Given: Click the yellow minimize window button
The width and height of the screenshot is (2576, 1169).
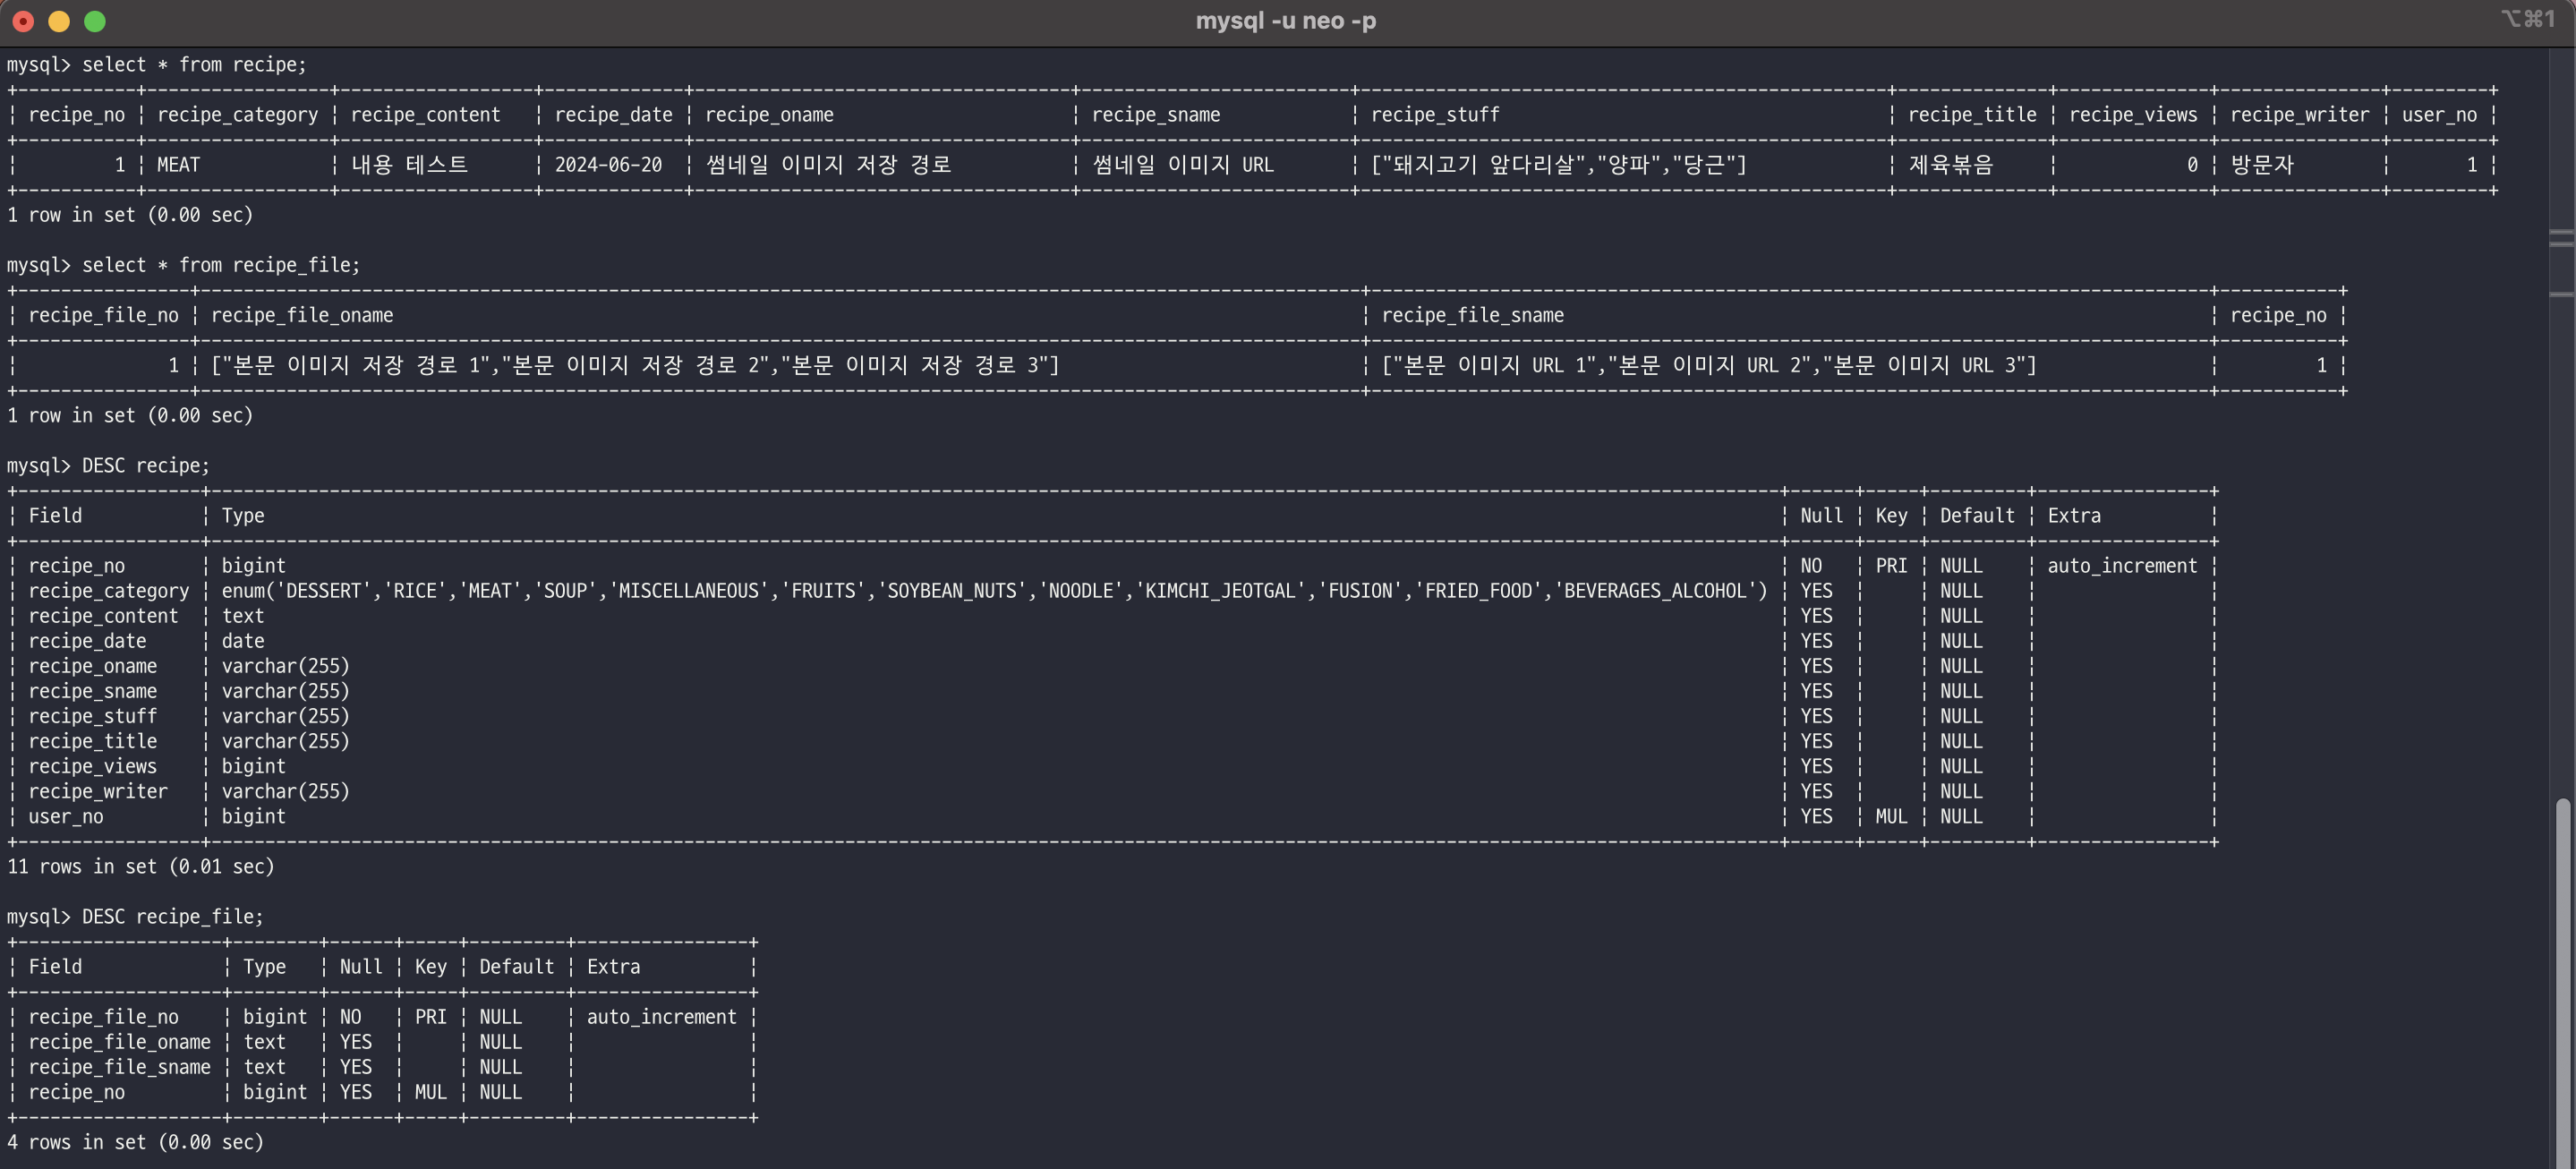Looking at the screenshot, I should click(59, 21).
